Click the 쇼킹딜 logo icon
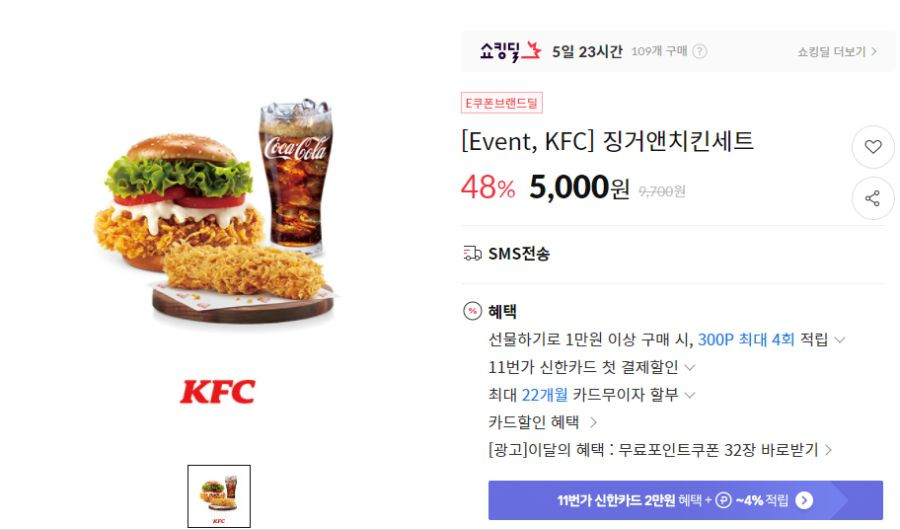Viewport: 900px width, 530px height. (510, 51)
